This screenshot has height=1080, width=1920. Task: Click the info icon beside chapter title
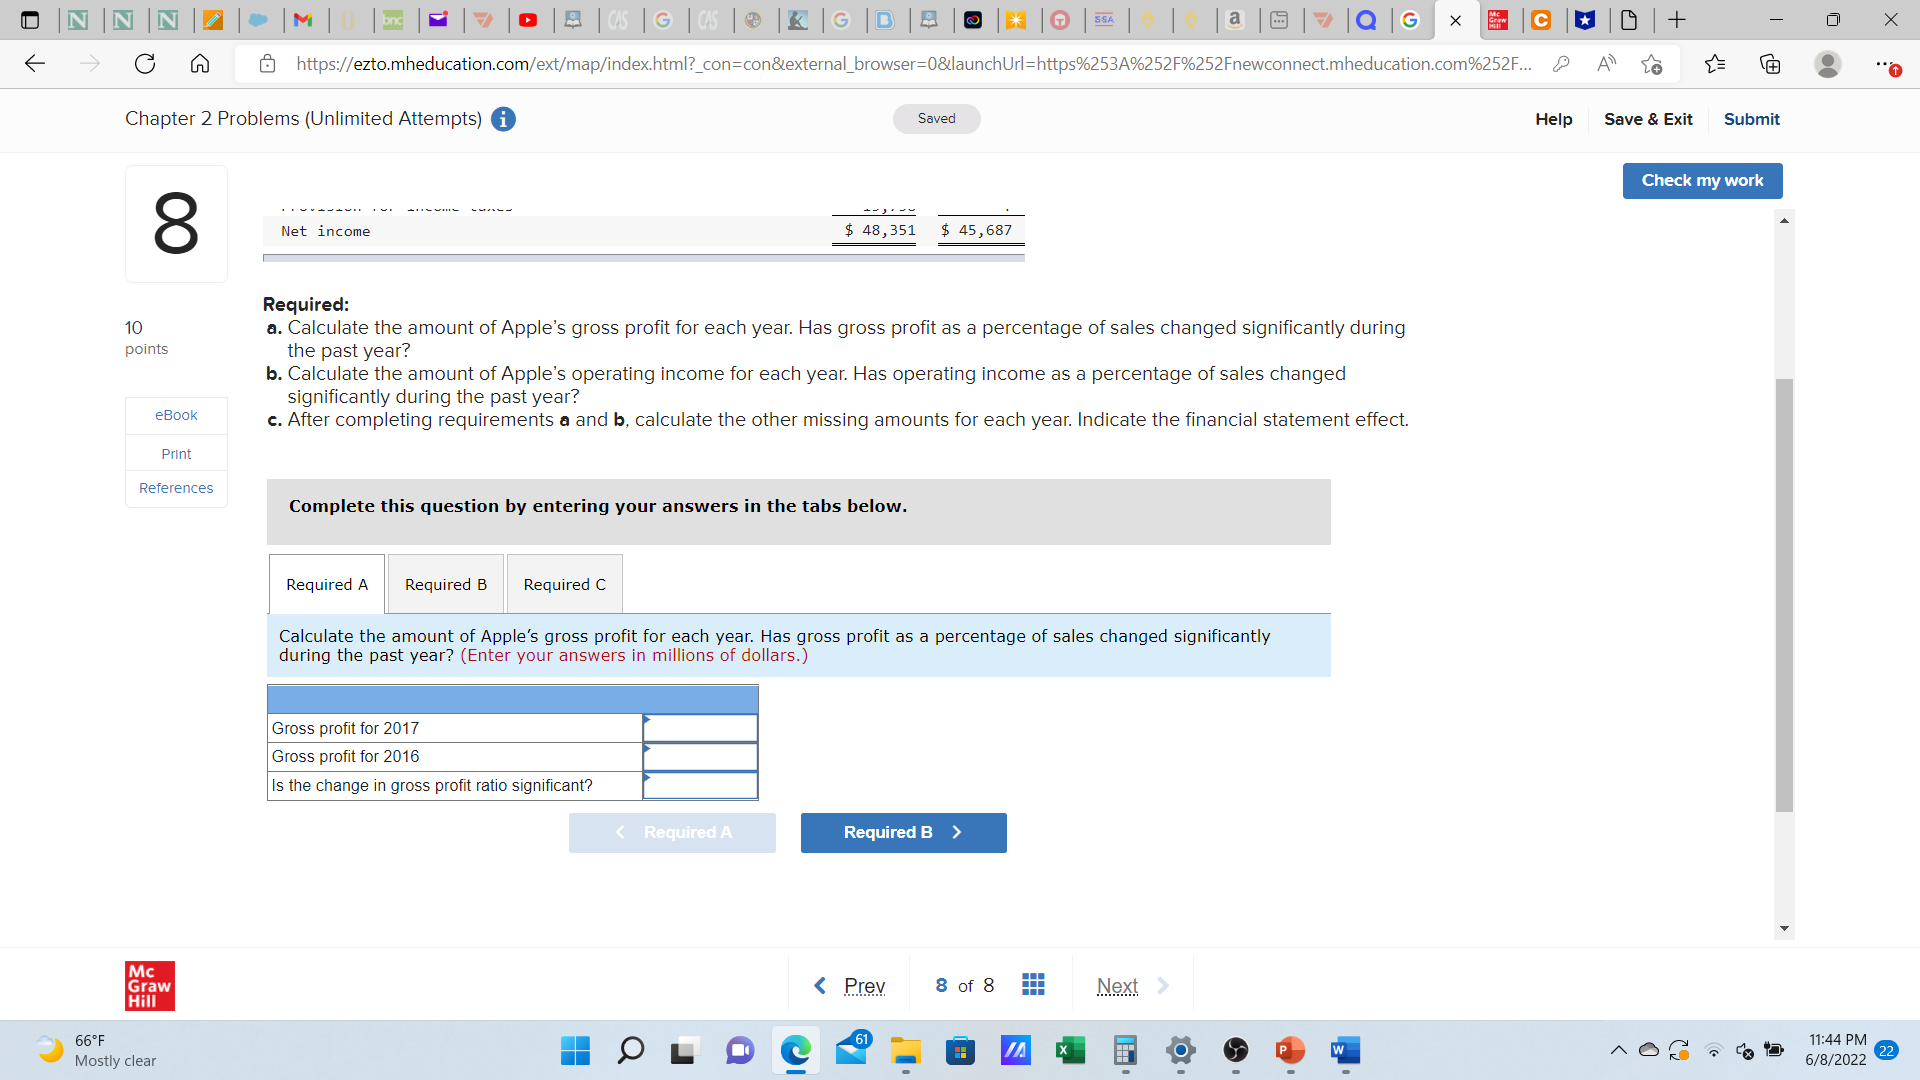point(503,119)
